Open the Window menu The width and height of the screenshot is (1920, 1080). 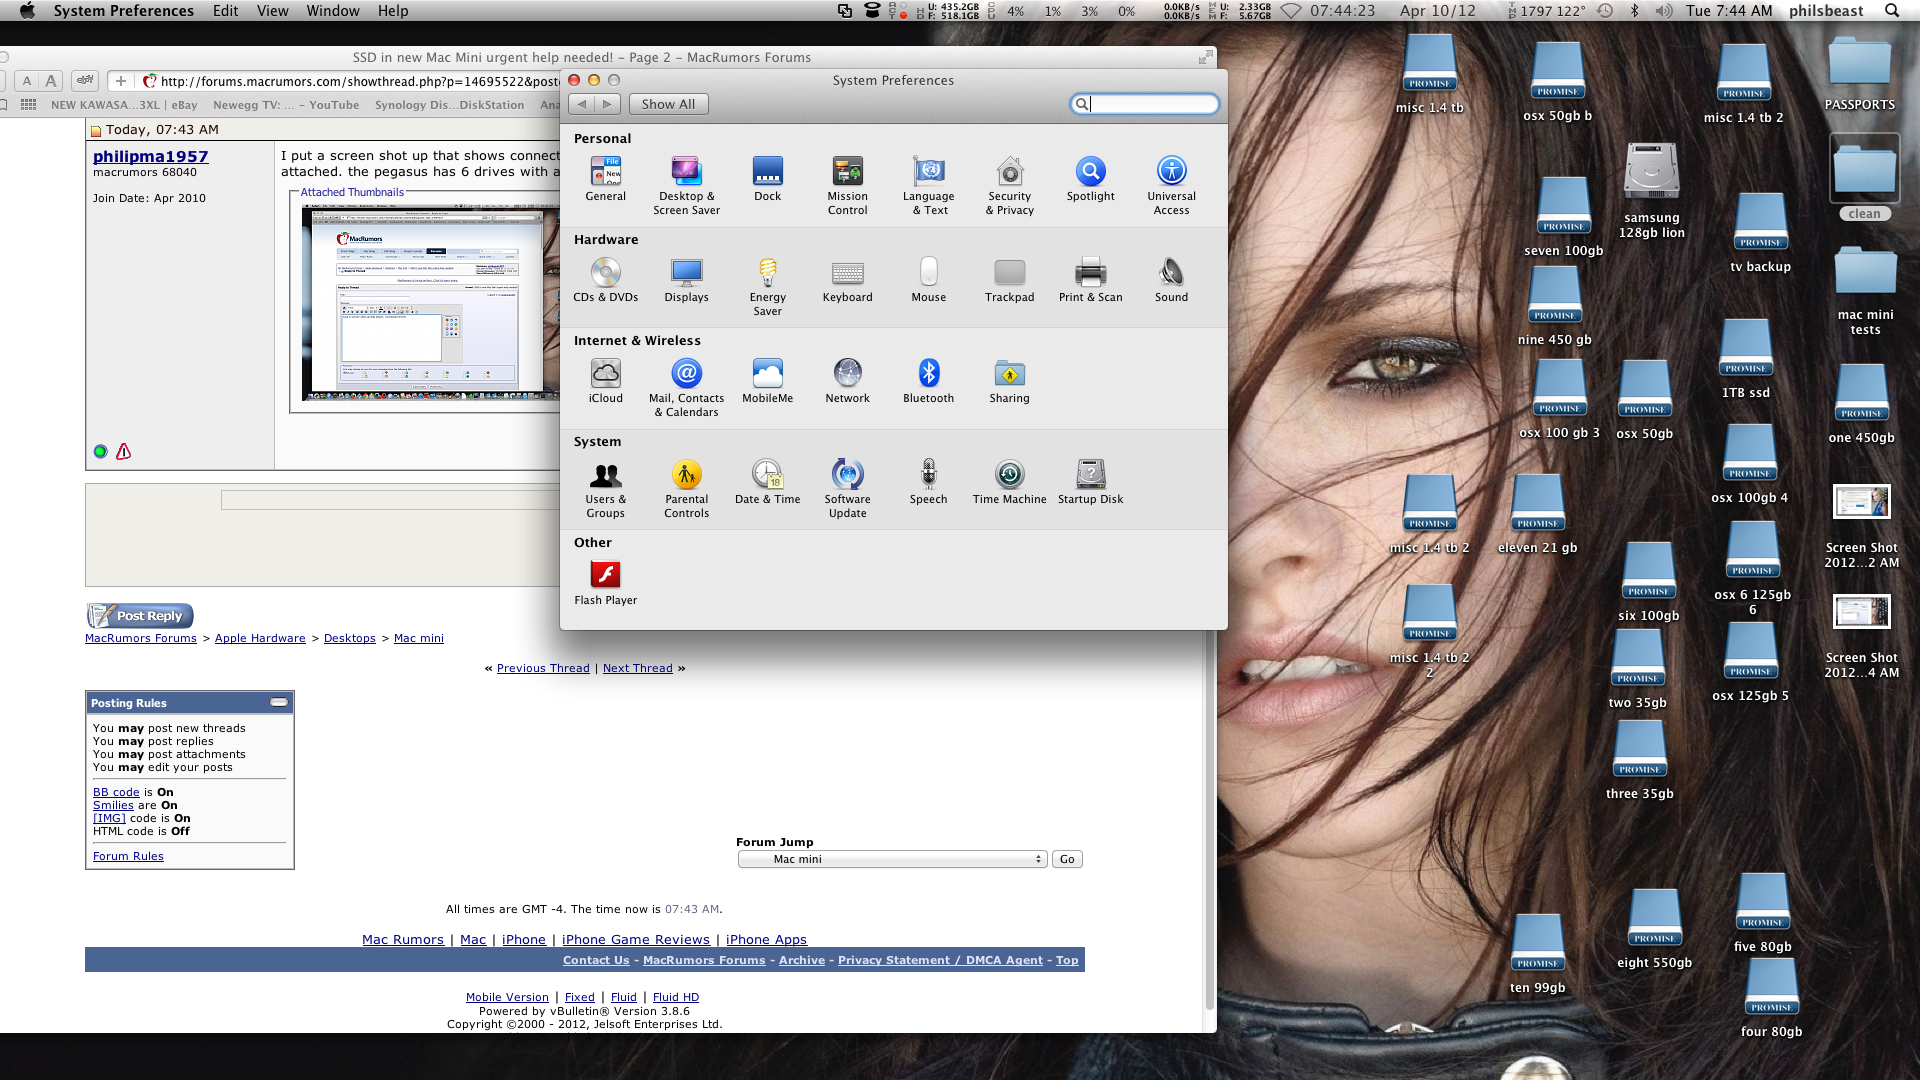point(332,11)
